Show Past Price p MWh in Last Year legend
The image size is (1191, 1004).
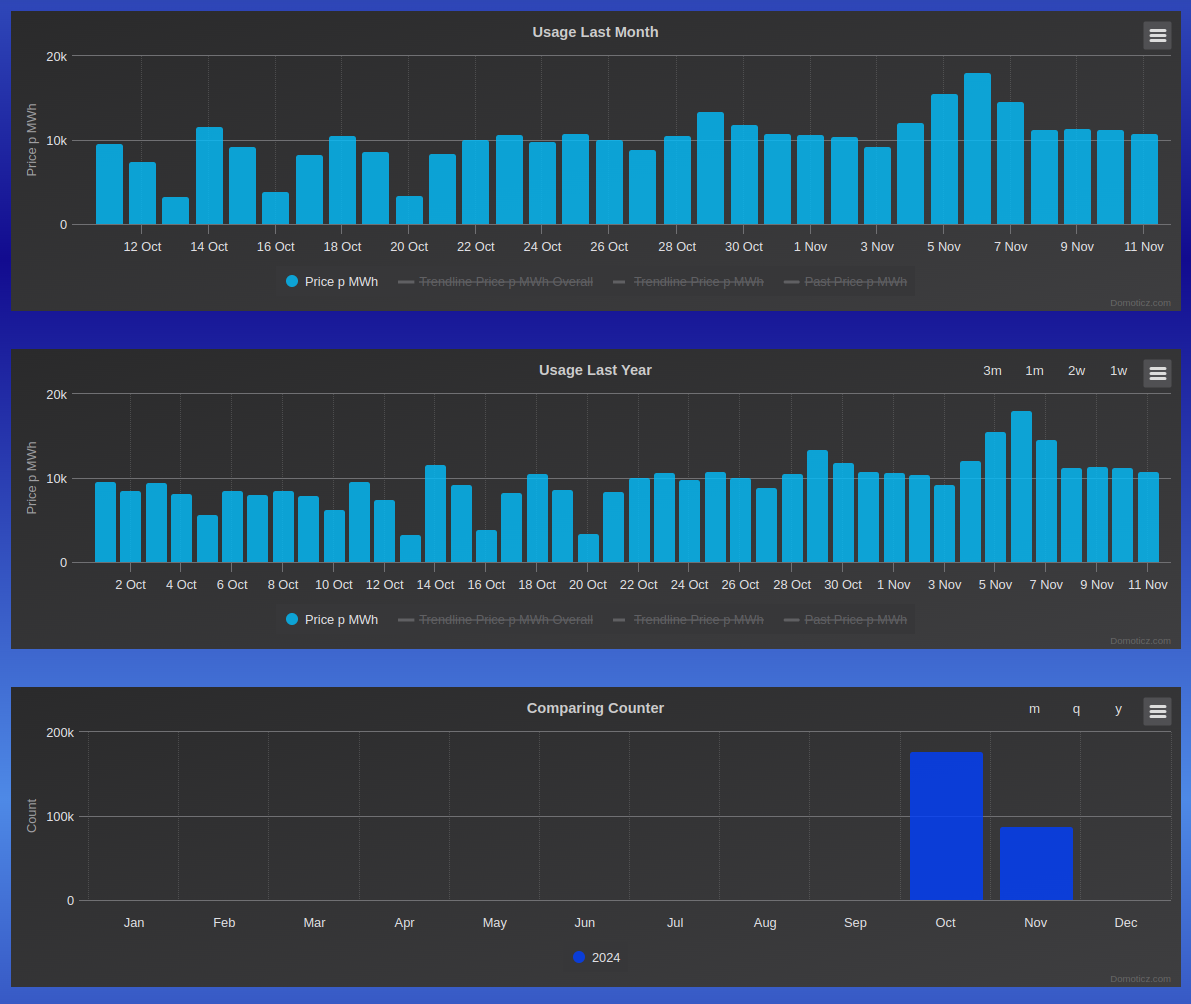[845, 620]
